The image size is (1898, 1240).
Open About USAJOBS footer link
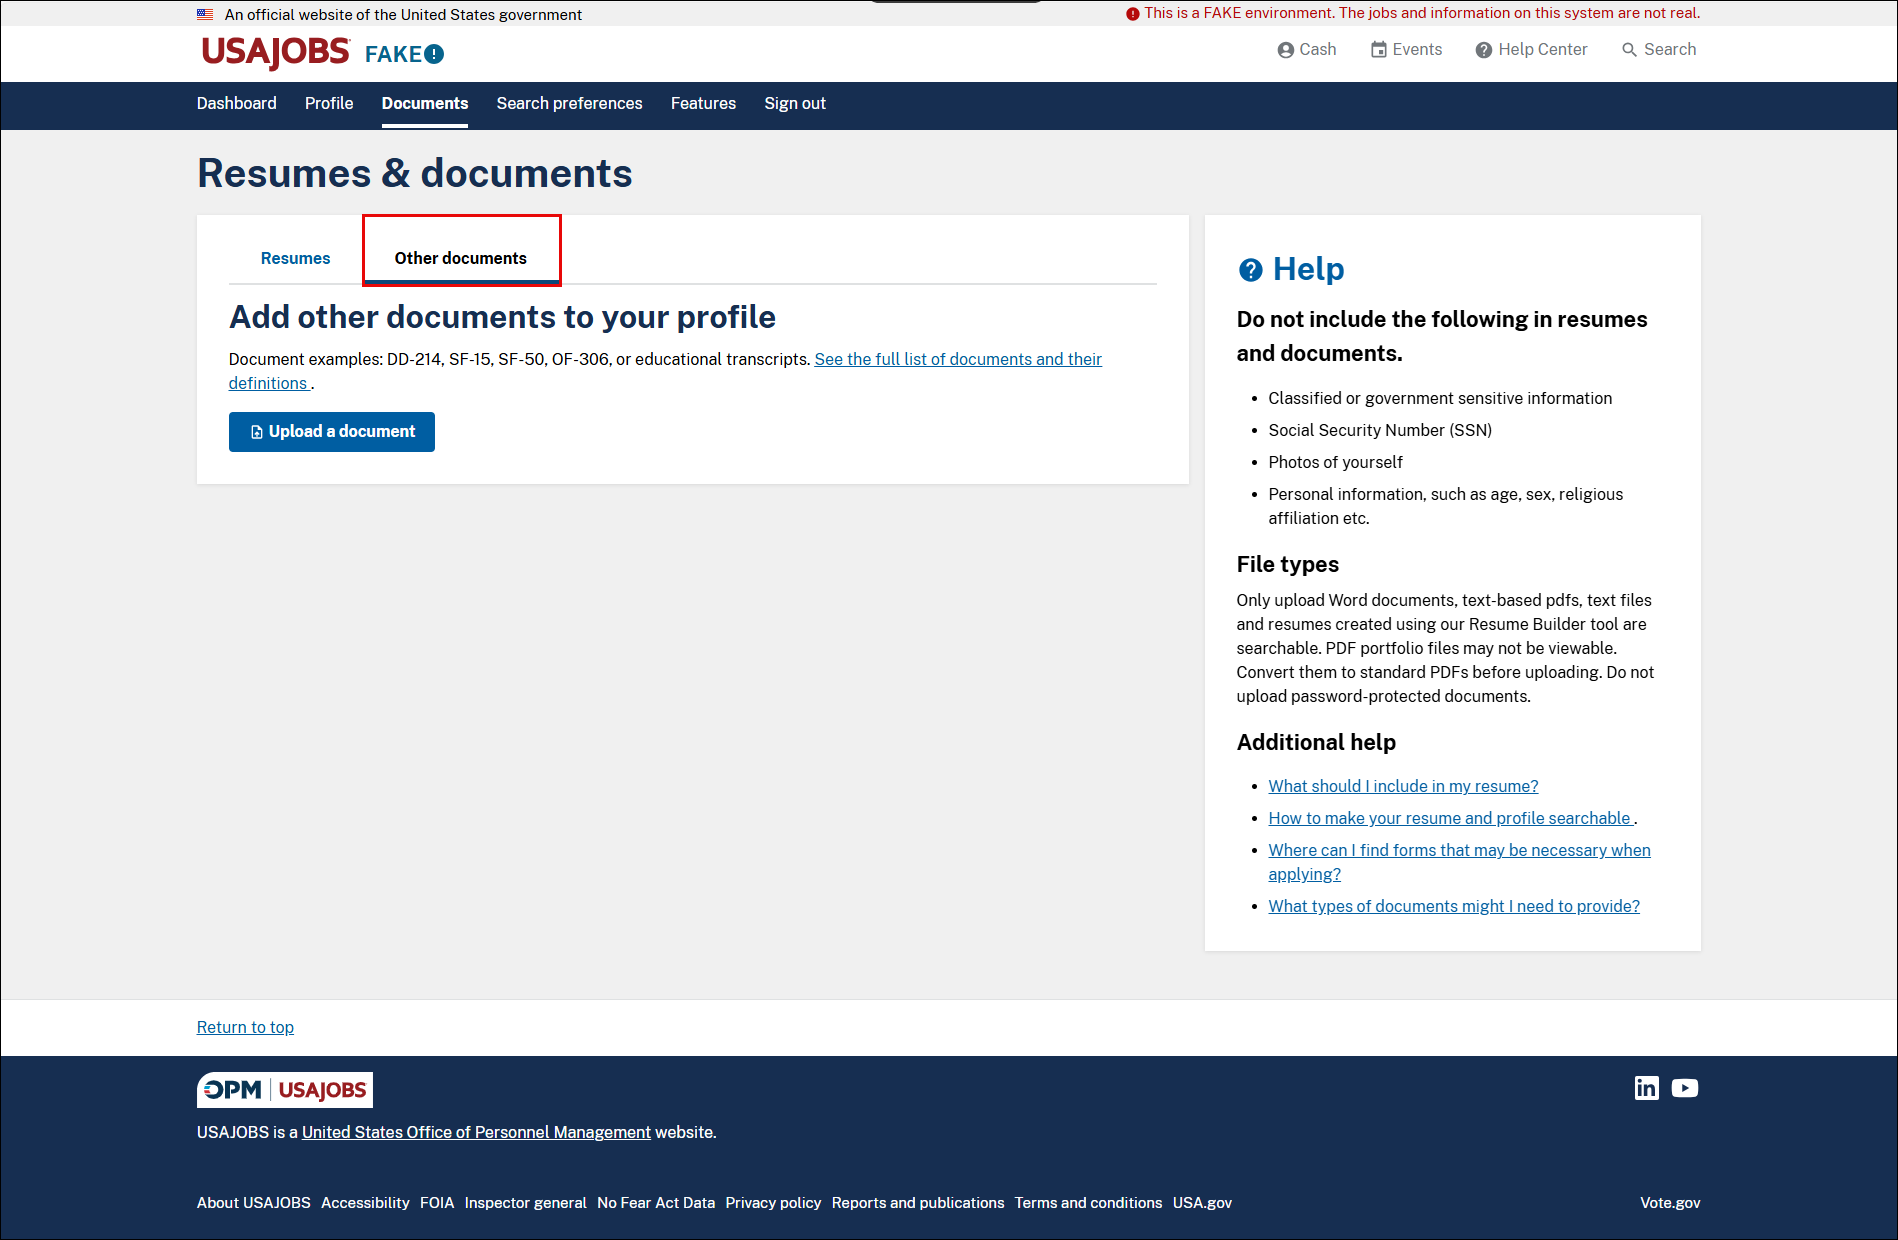(x=254, y=1203)
